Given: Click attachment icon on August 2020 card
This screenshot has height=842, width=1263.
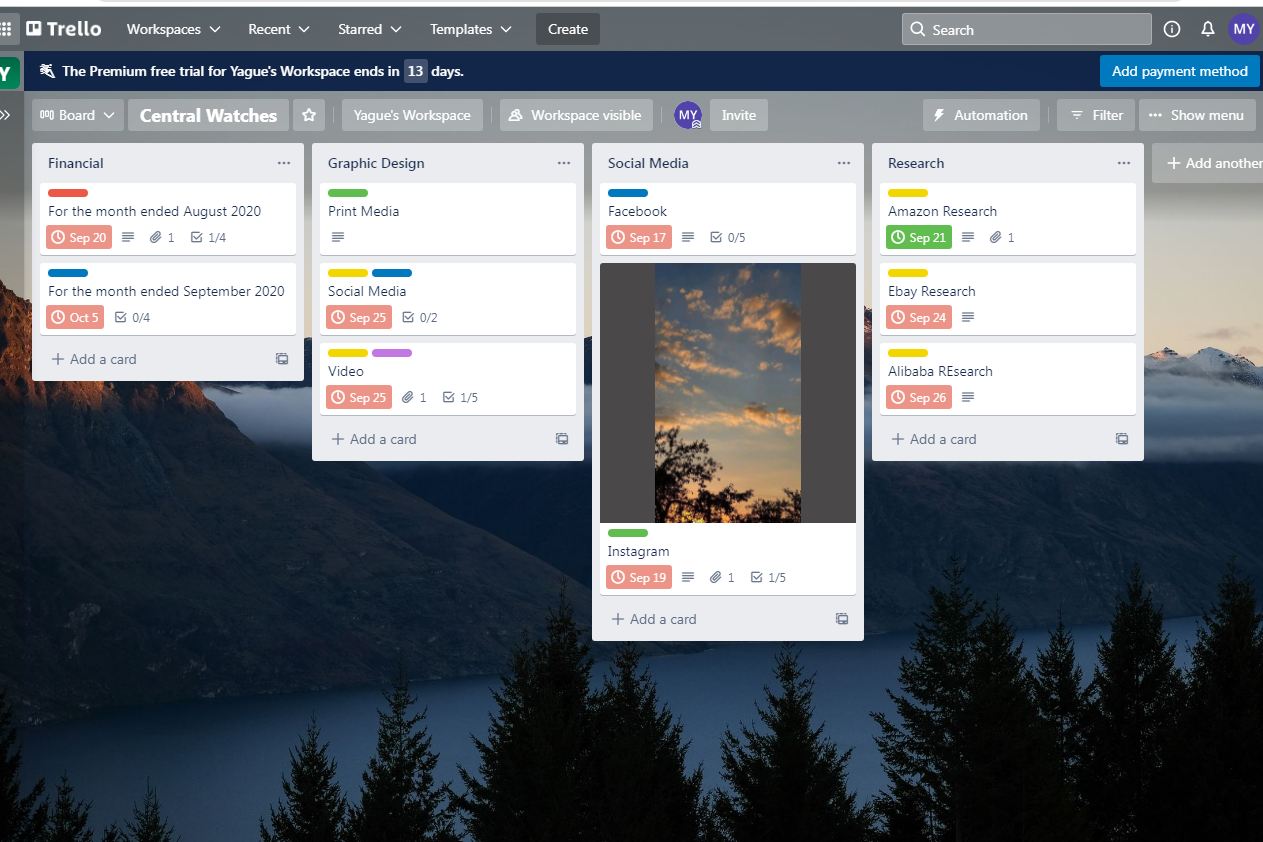Looking at the screenshot, I should 155,237.
